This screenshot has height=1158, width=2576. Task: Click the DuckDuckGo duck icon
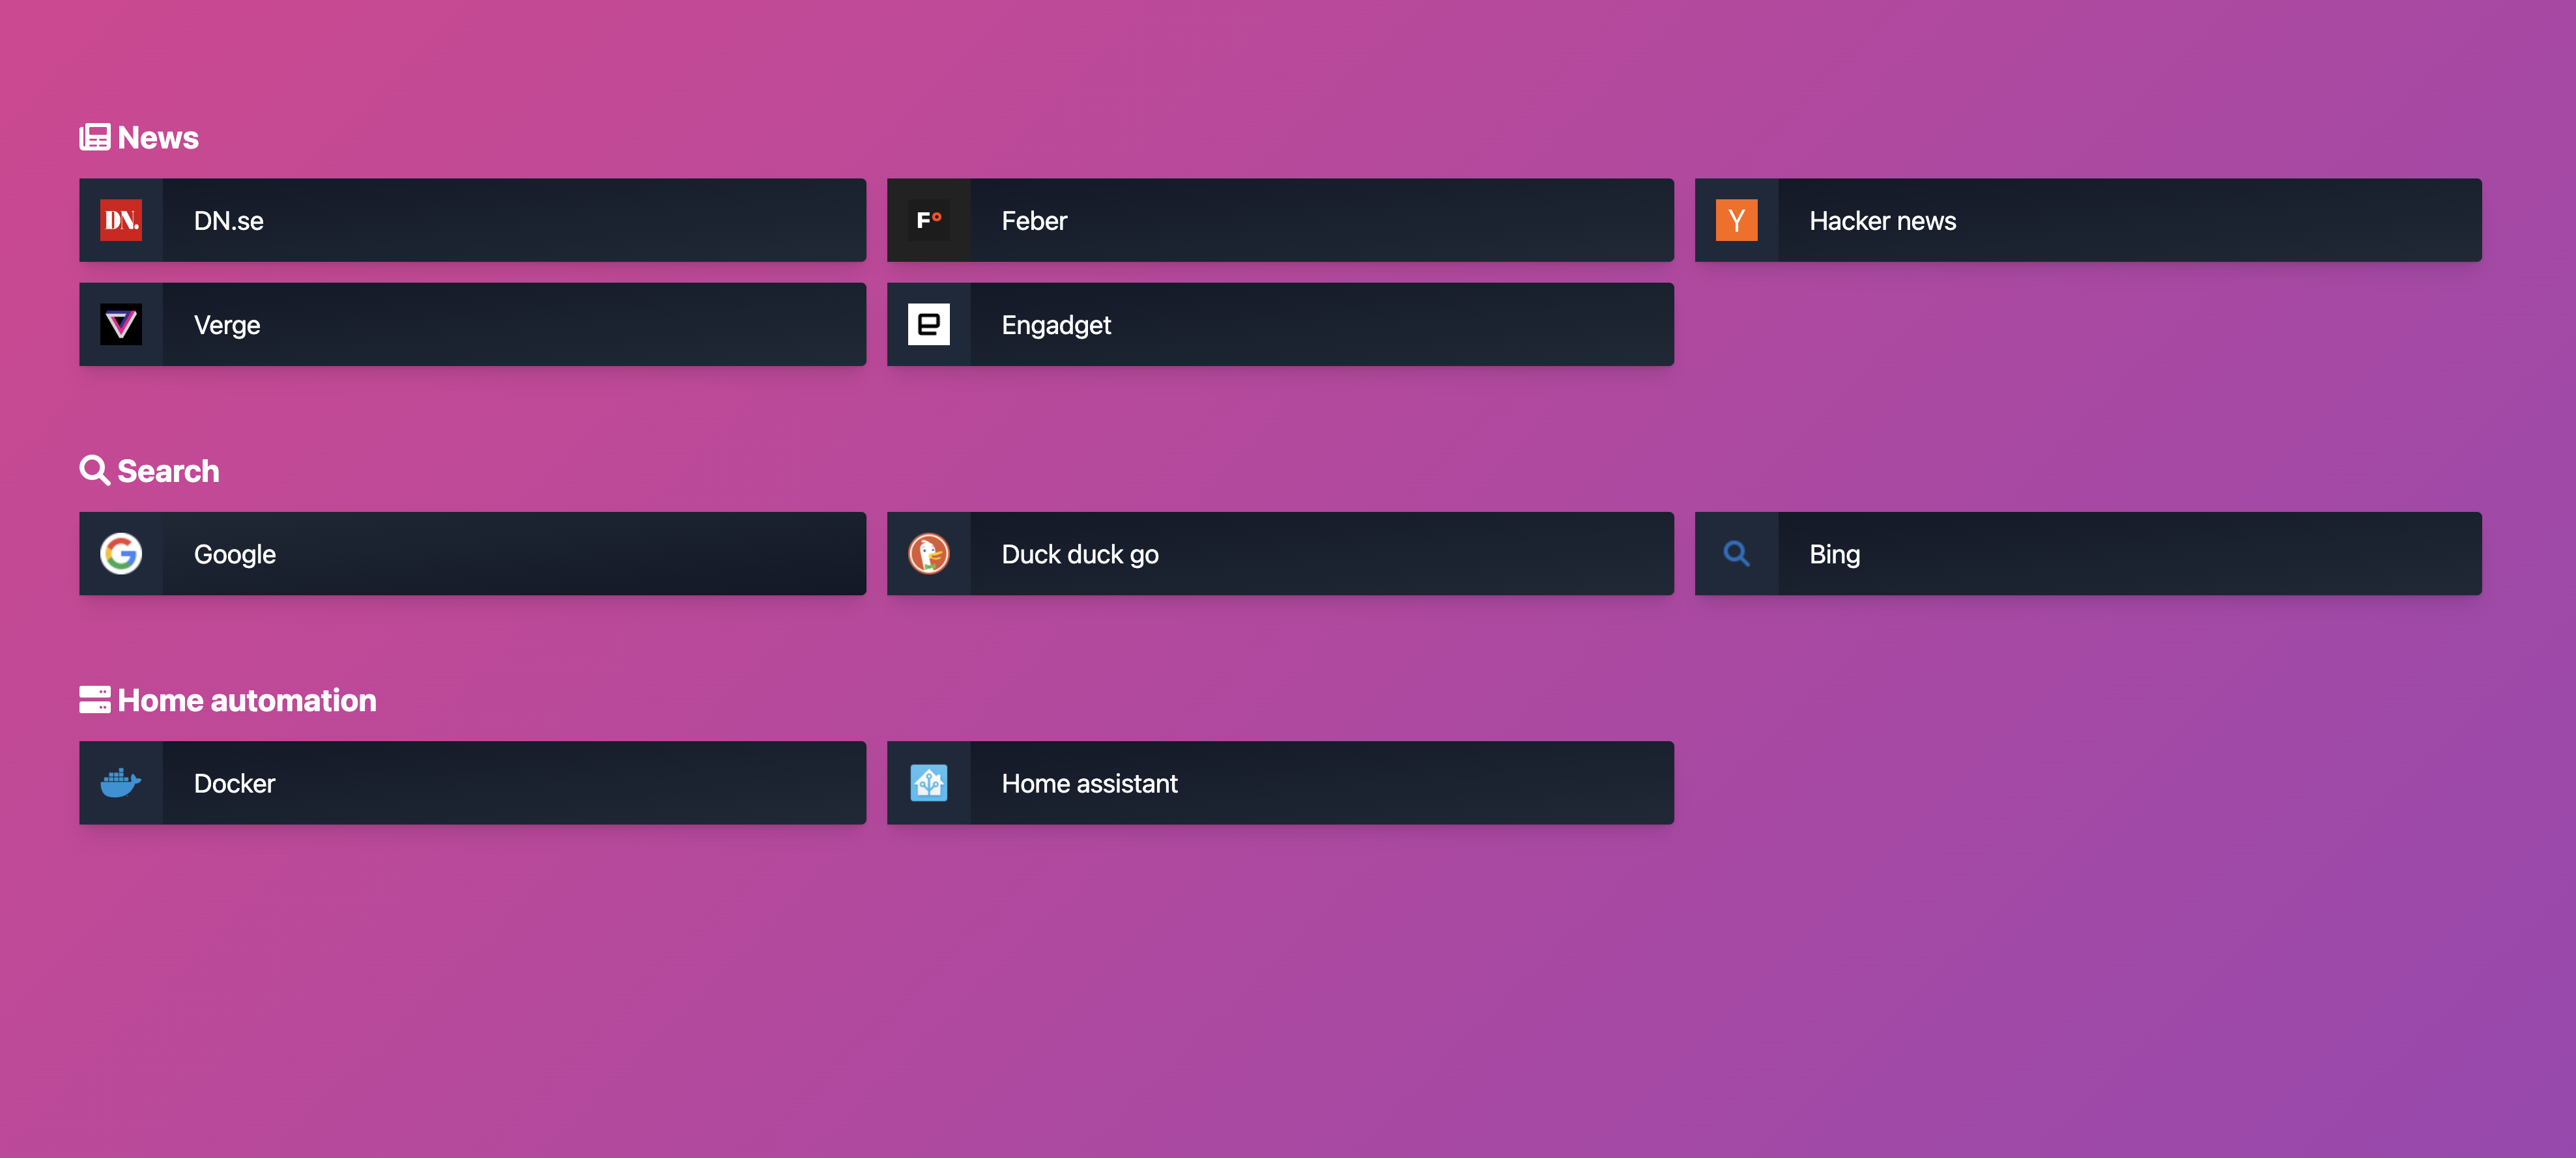click(928, 553)
